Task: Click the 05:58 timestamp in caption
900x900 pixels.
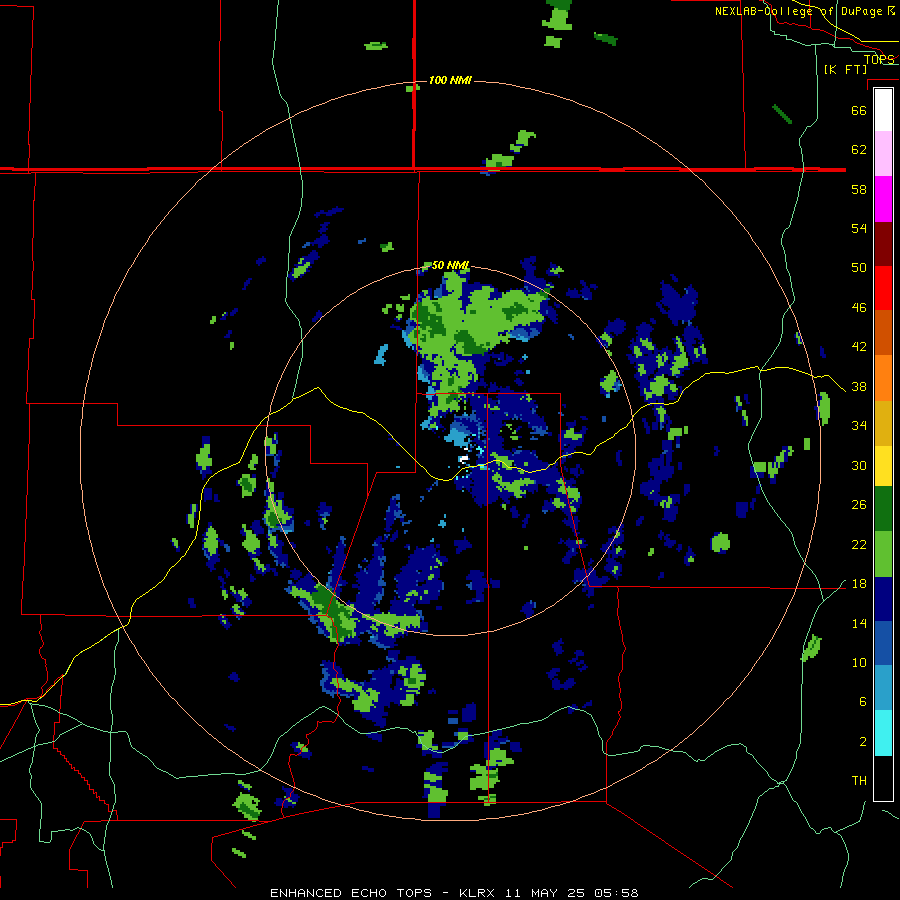Action: click(618, 893)
